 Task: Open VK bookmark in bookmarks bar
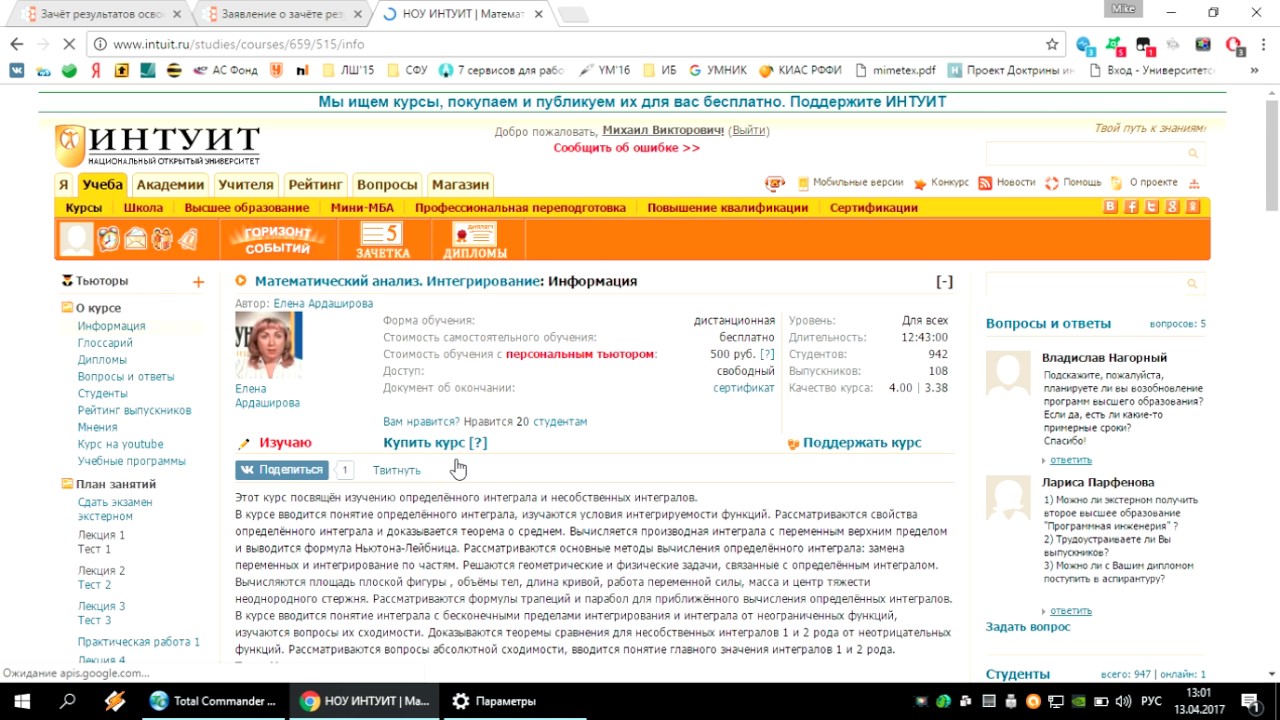coord(17,70)
